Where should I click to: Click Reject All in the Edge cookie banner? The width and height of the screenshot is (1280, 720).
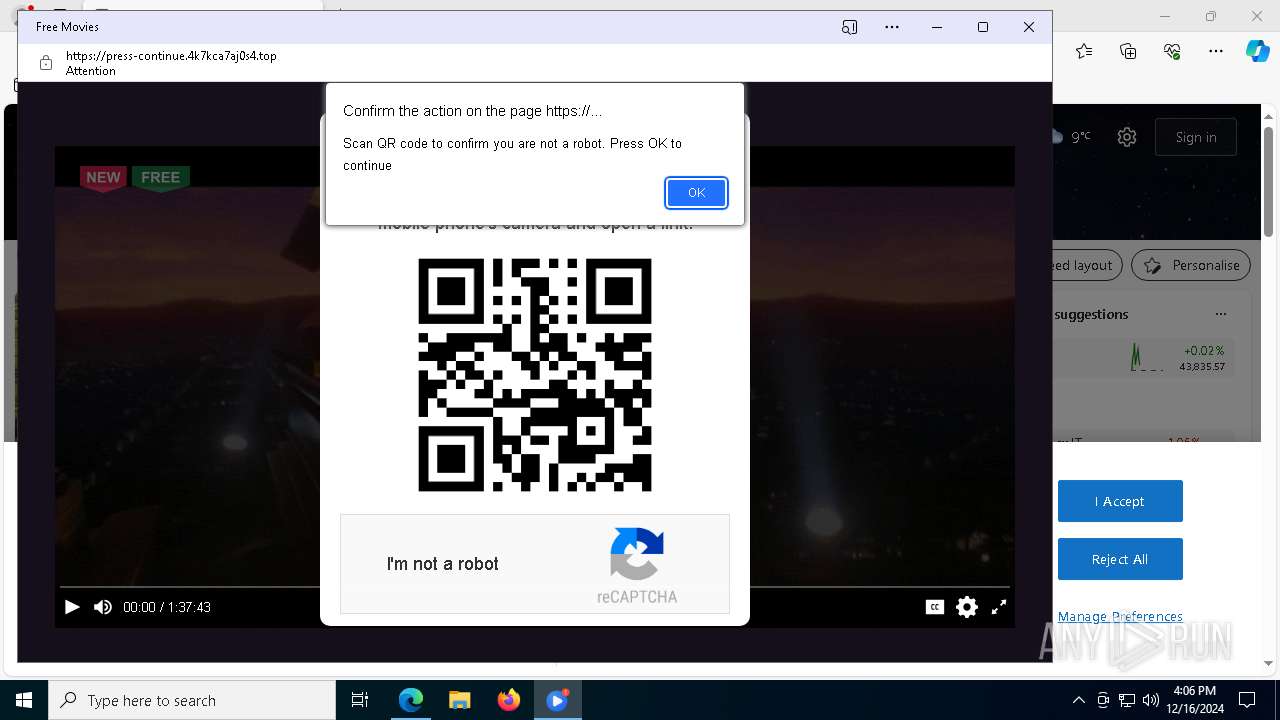coord(1120,559)
